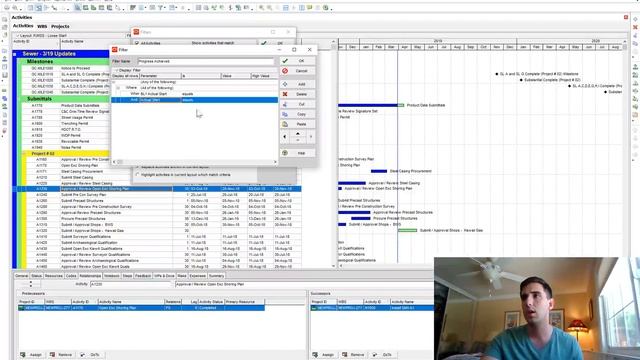Move filter row up with the arrow

coord(298,134)
